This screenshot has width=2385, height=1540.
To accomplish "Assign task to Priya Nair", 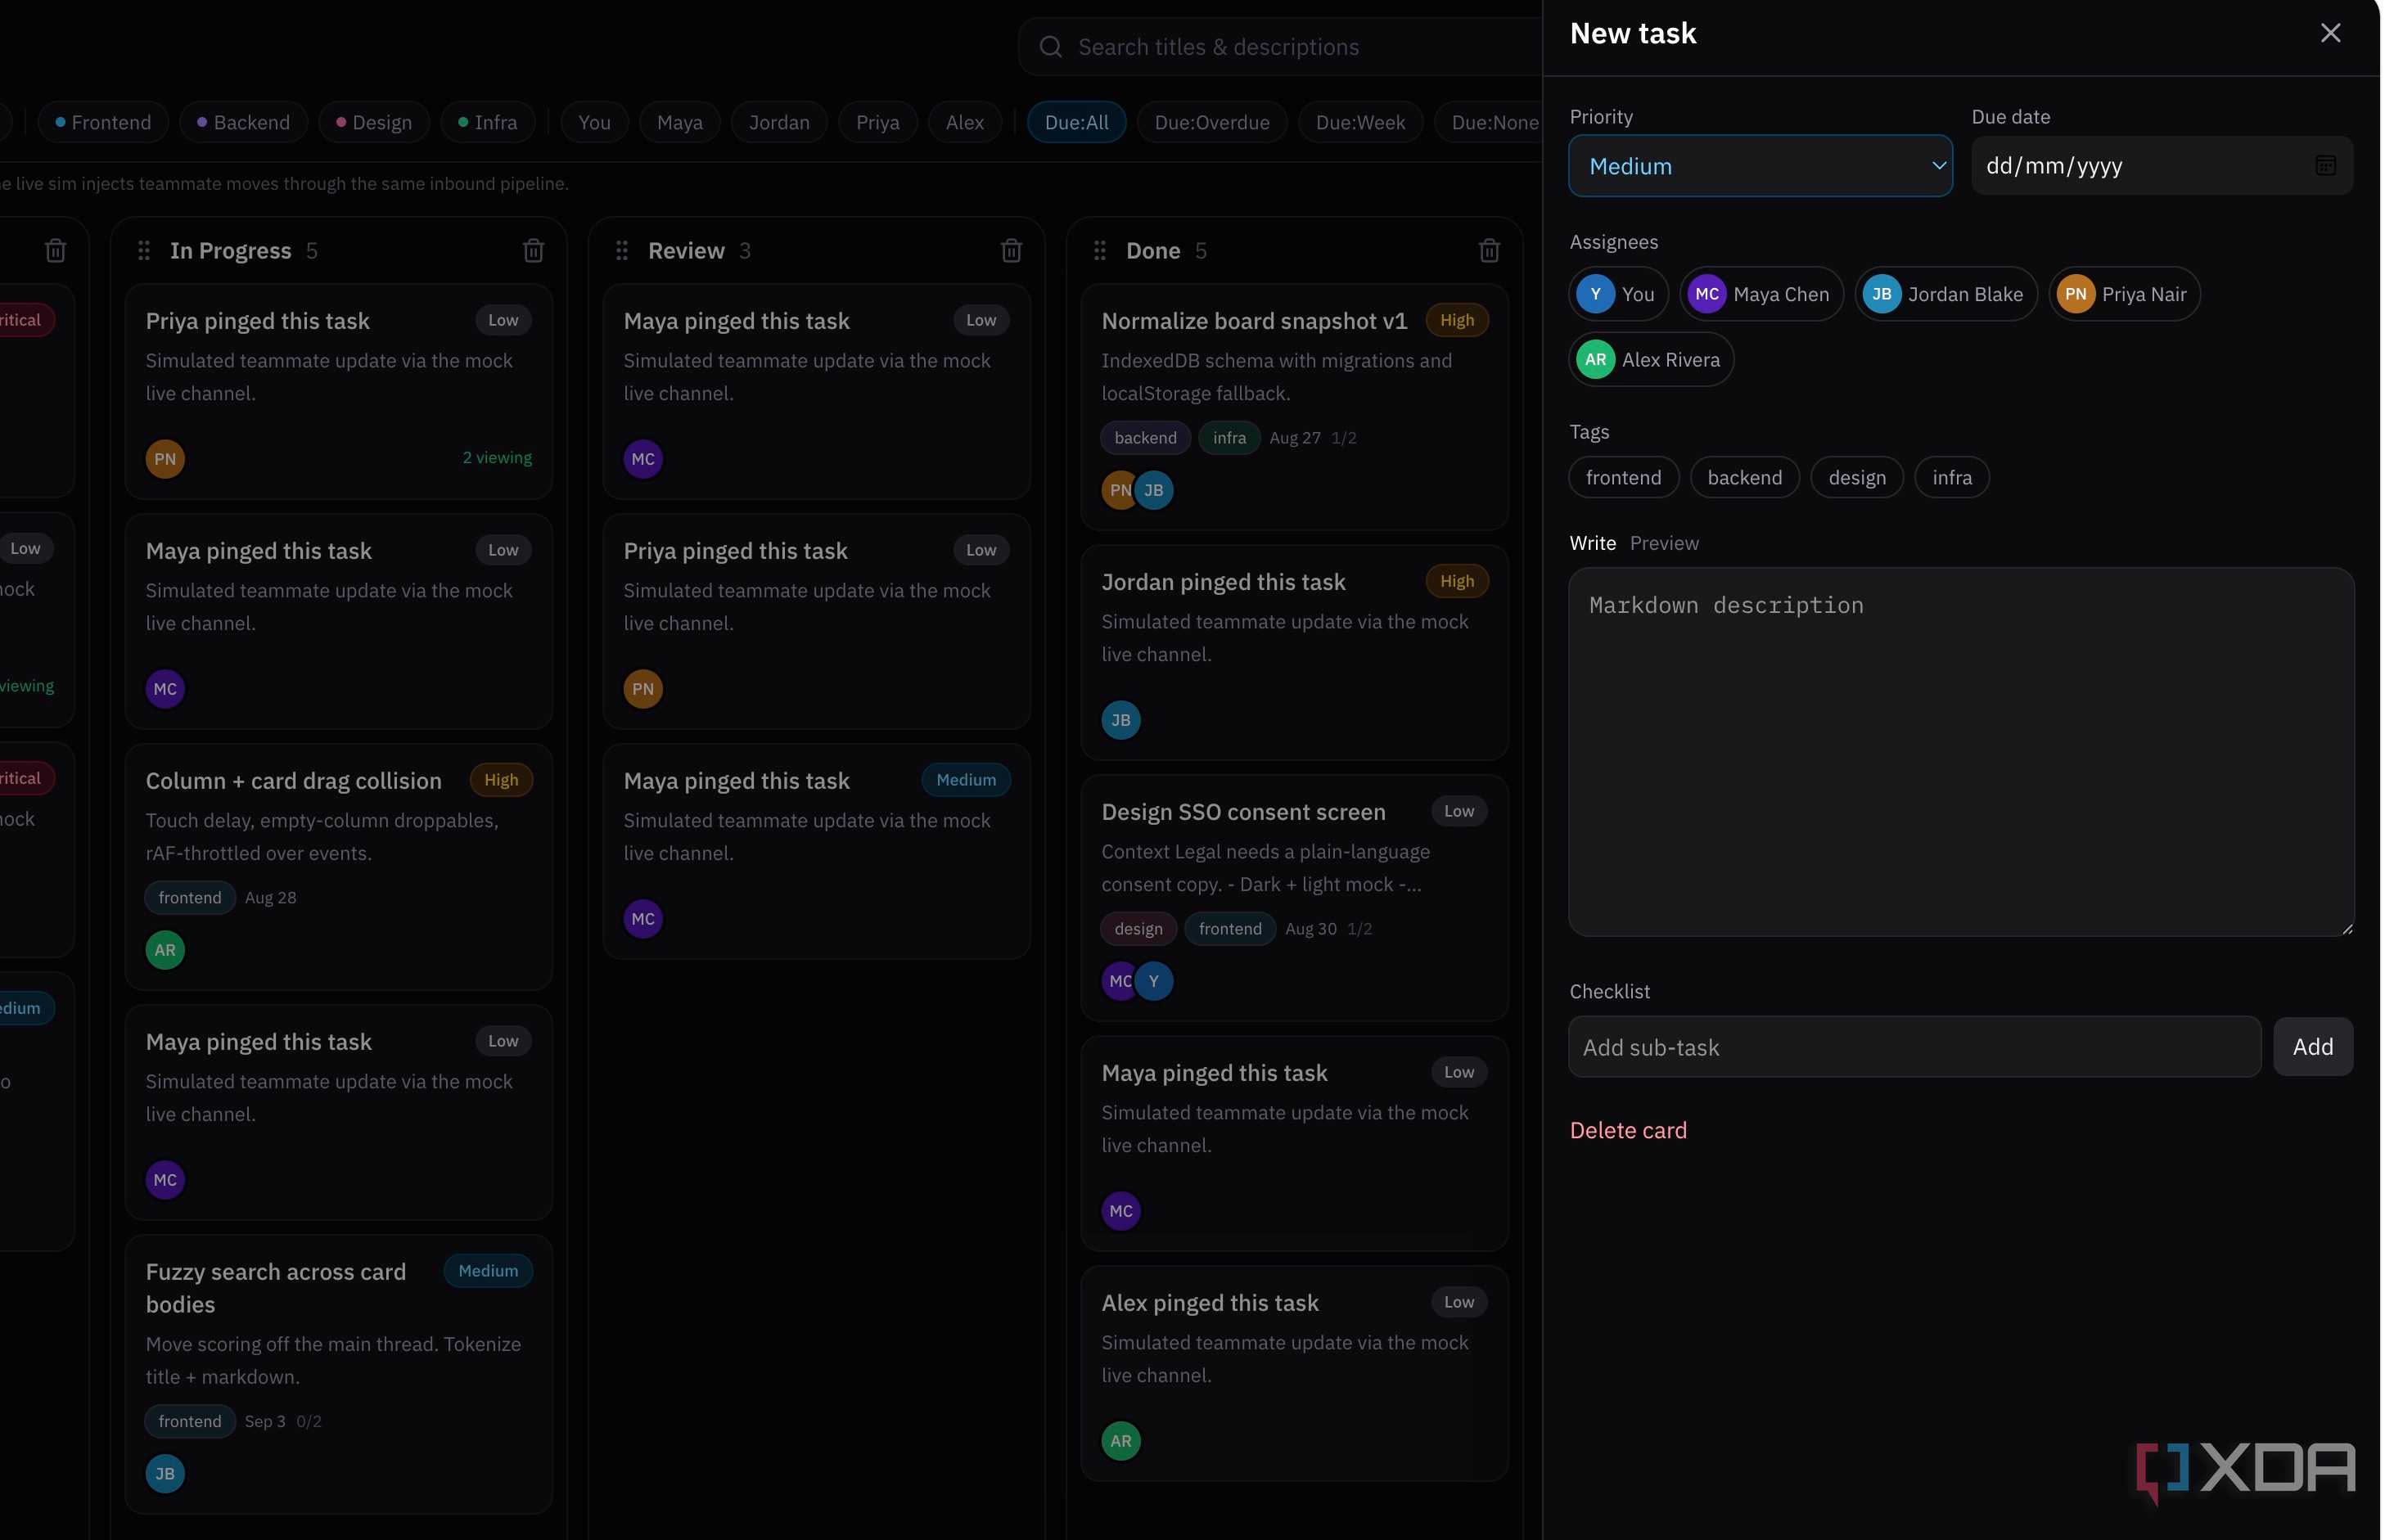I will coord(2124,294).
